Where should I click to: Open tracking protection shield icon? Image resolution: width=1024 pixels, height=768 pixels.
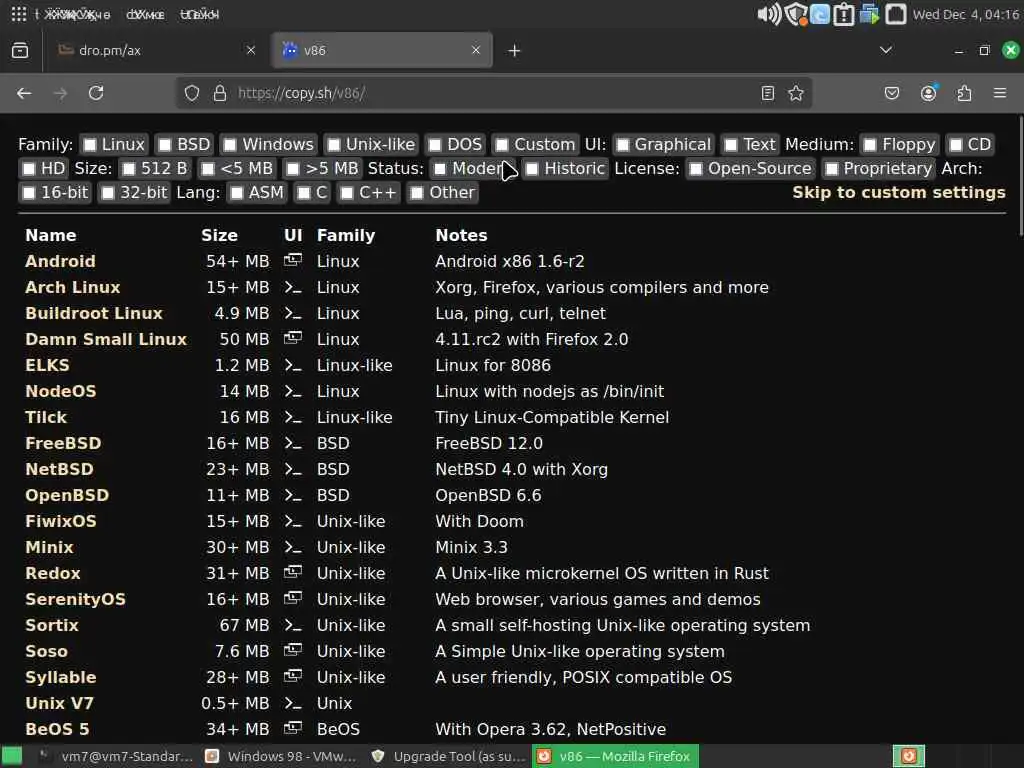pyautogui.click(x=191, y=93)
